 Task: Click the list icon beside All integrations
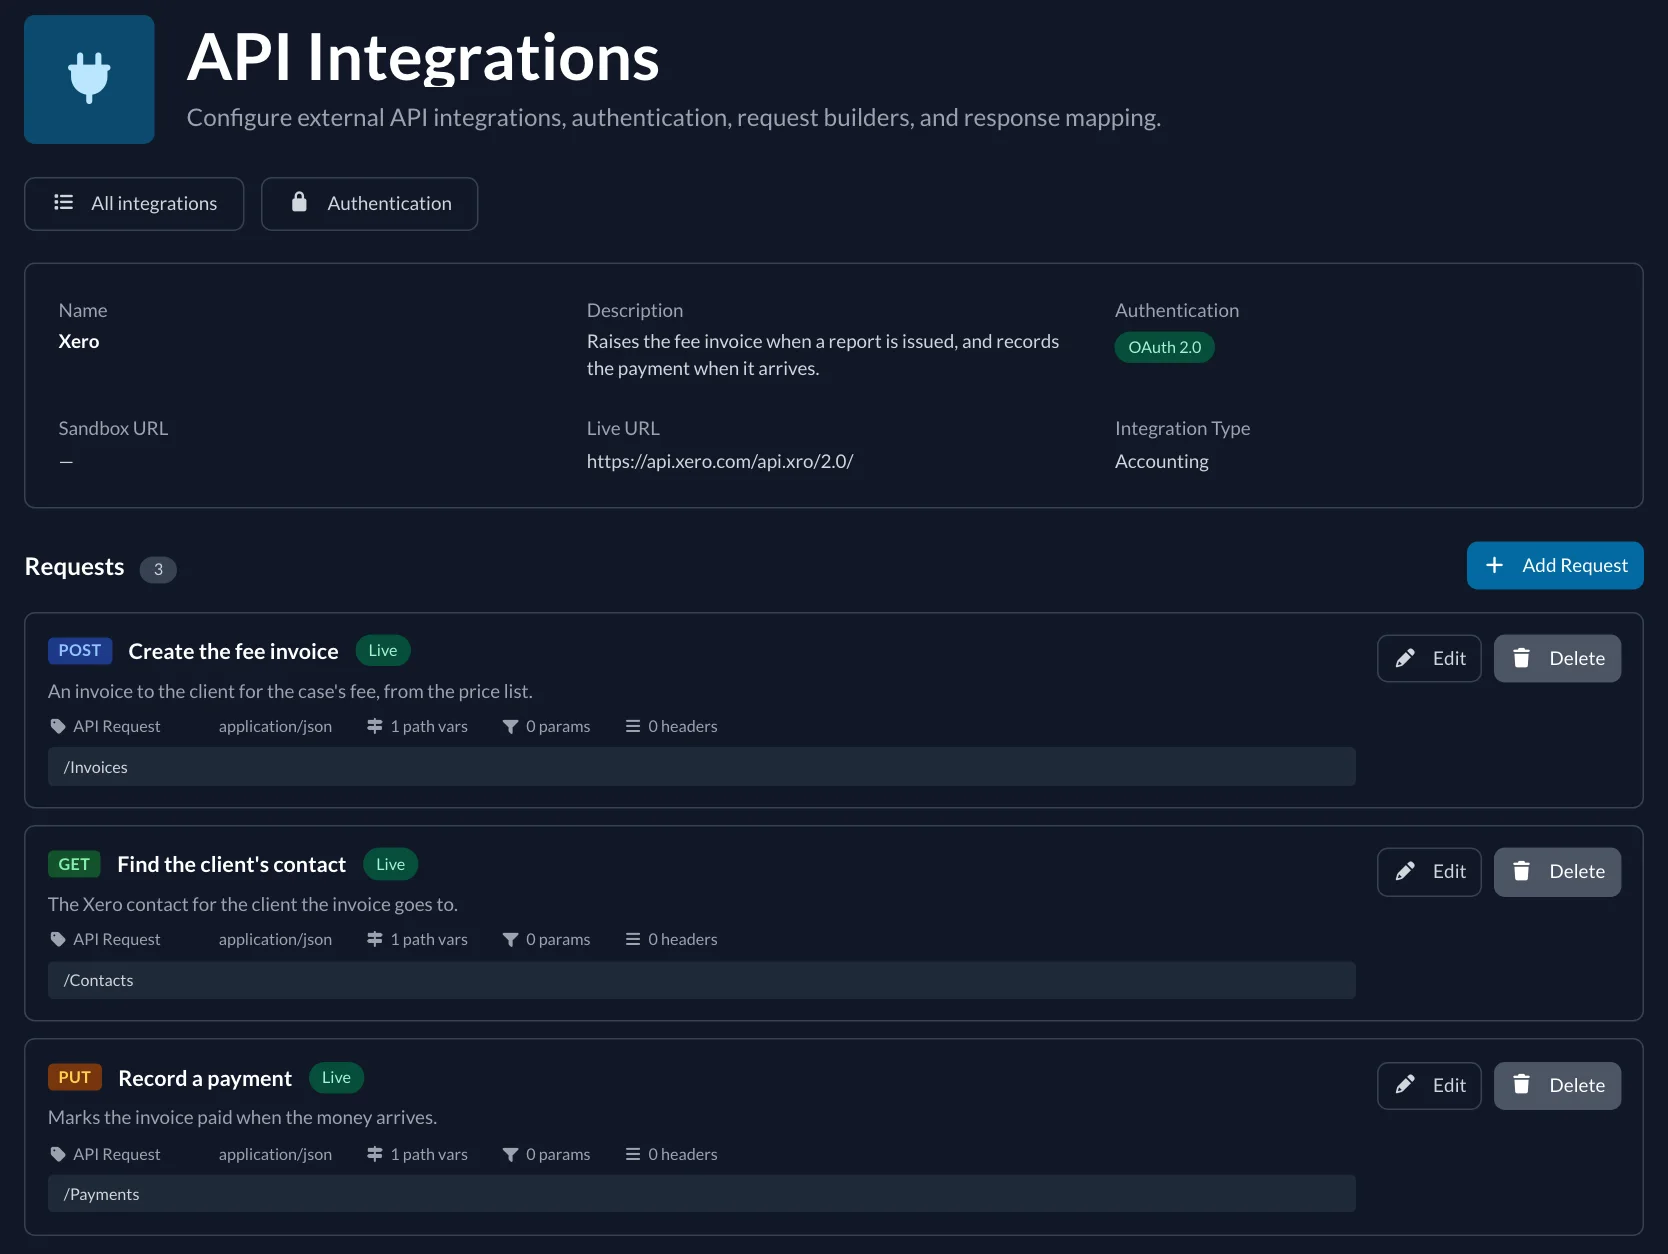coord(63,203)
